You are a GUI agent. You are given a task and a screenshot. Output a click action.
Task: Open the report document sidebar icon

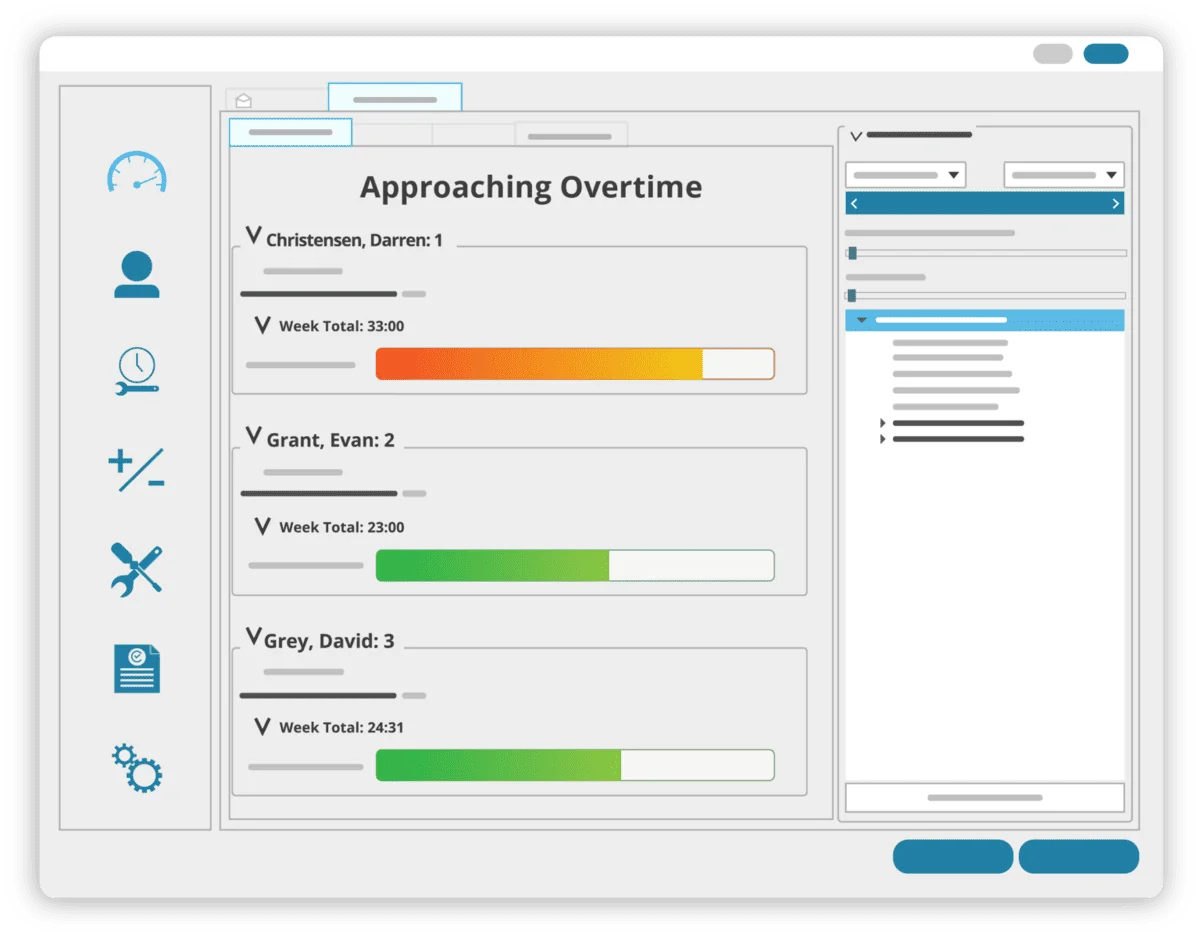click(x=137, y=668)
